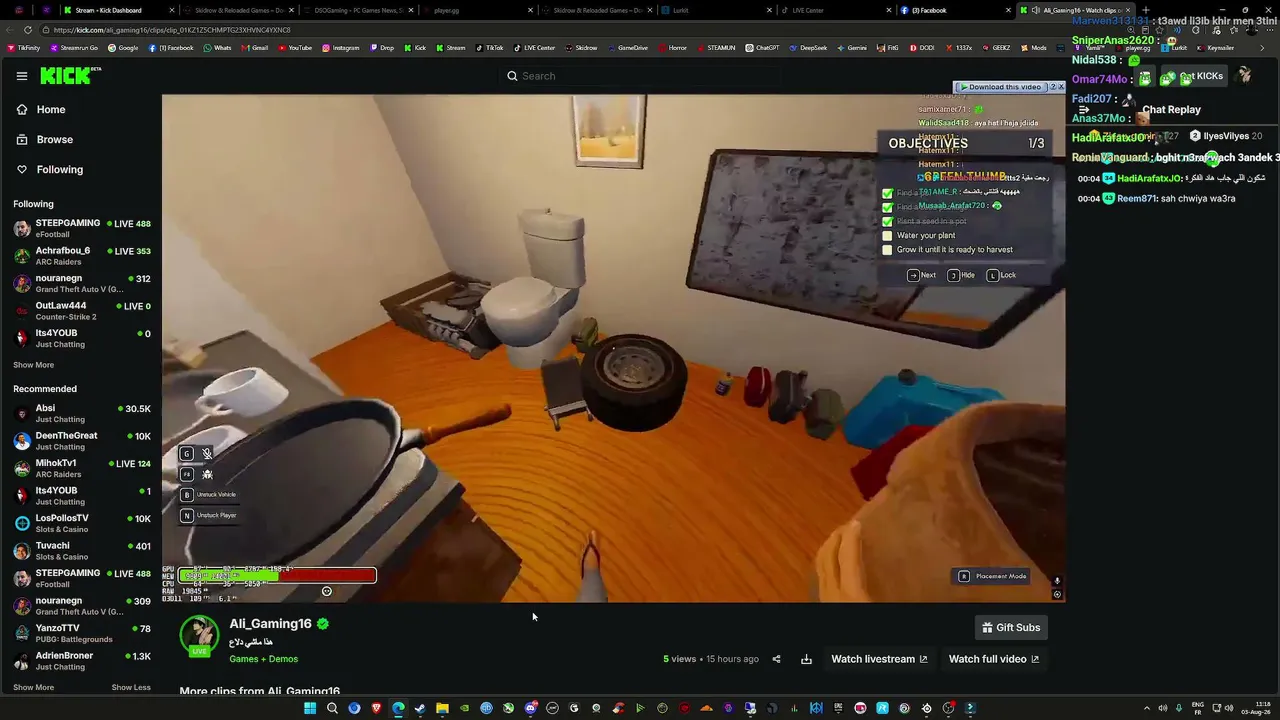The width and height of the screenshot is (1280, 720).
Task: Open the Instagram bookmark
Action: (340, 48)
